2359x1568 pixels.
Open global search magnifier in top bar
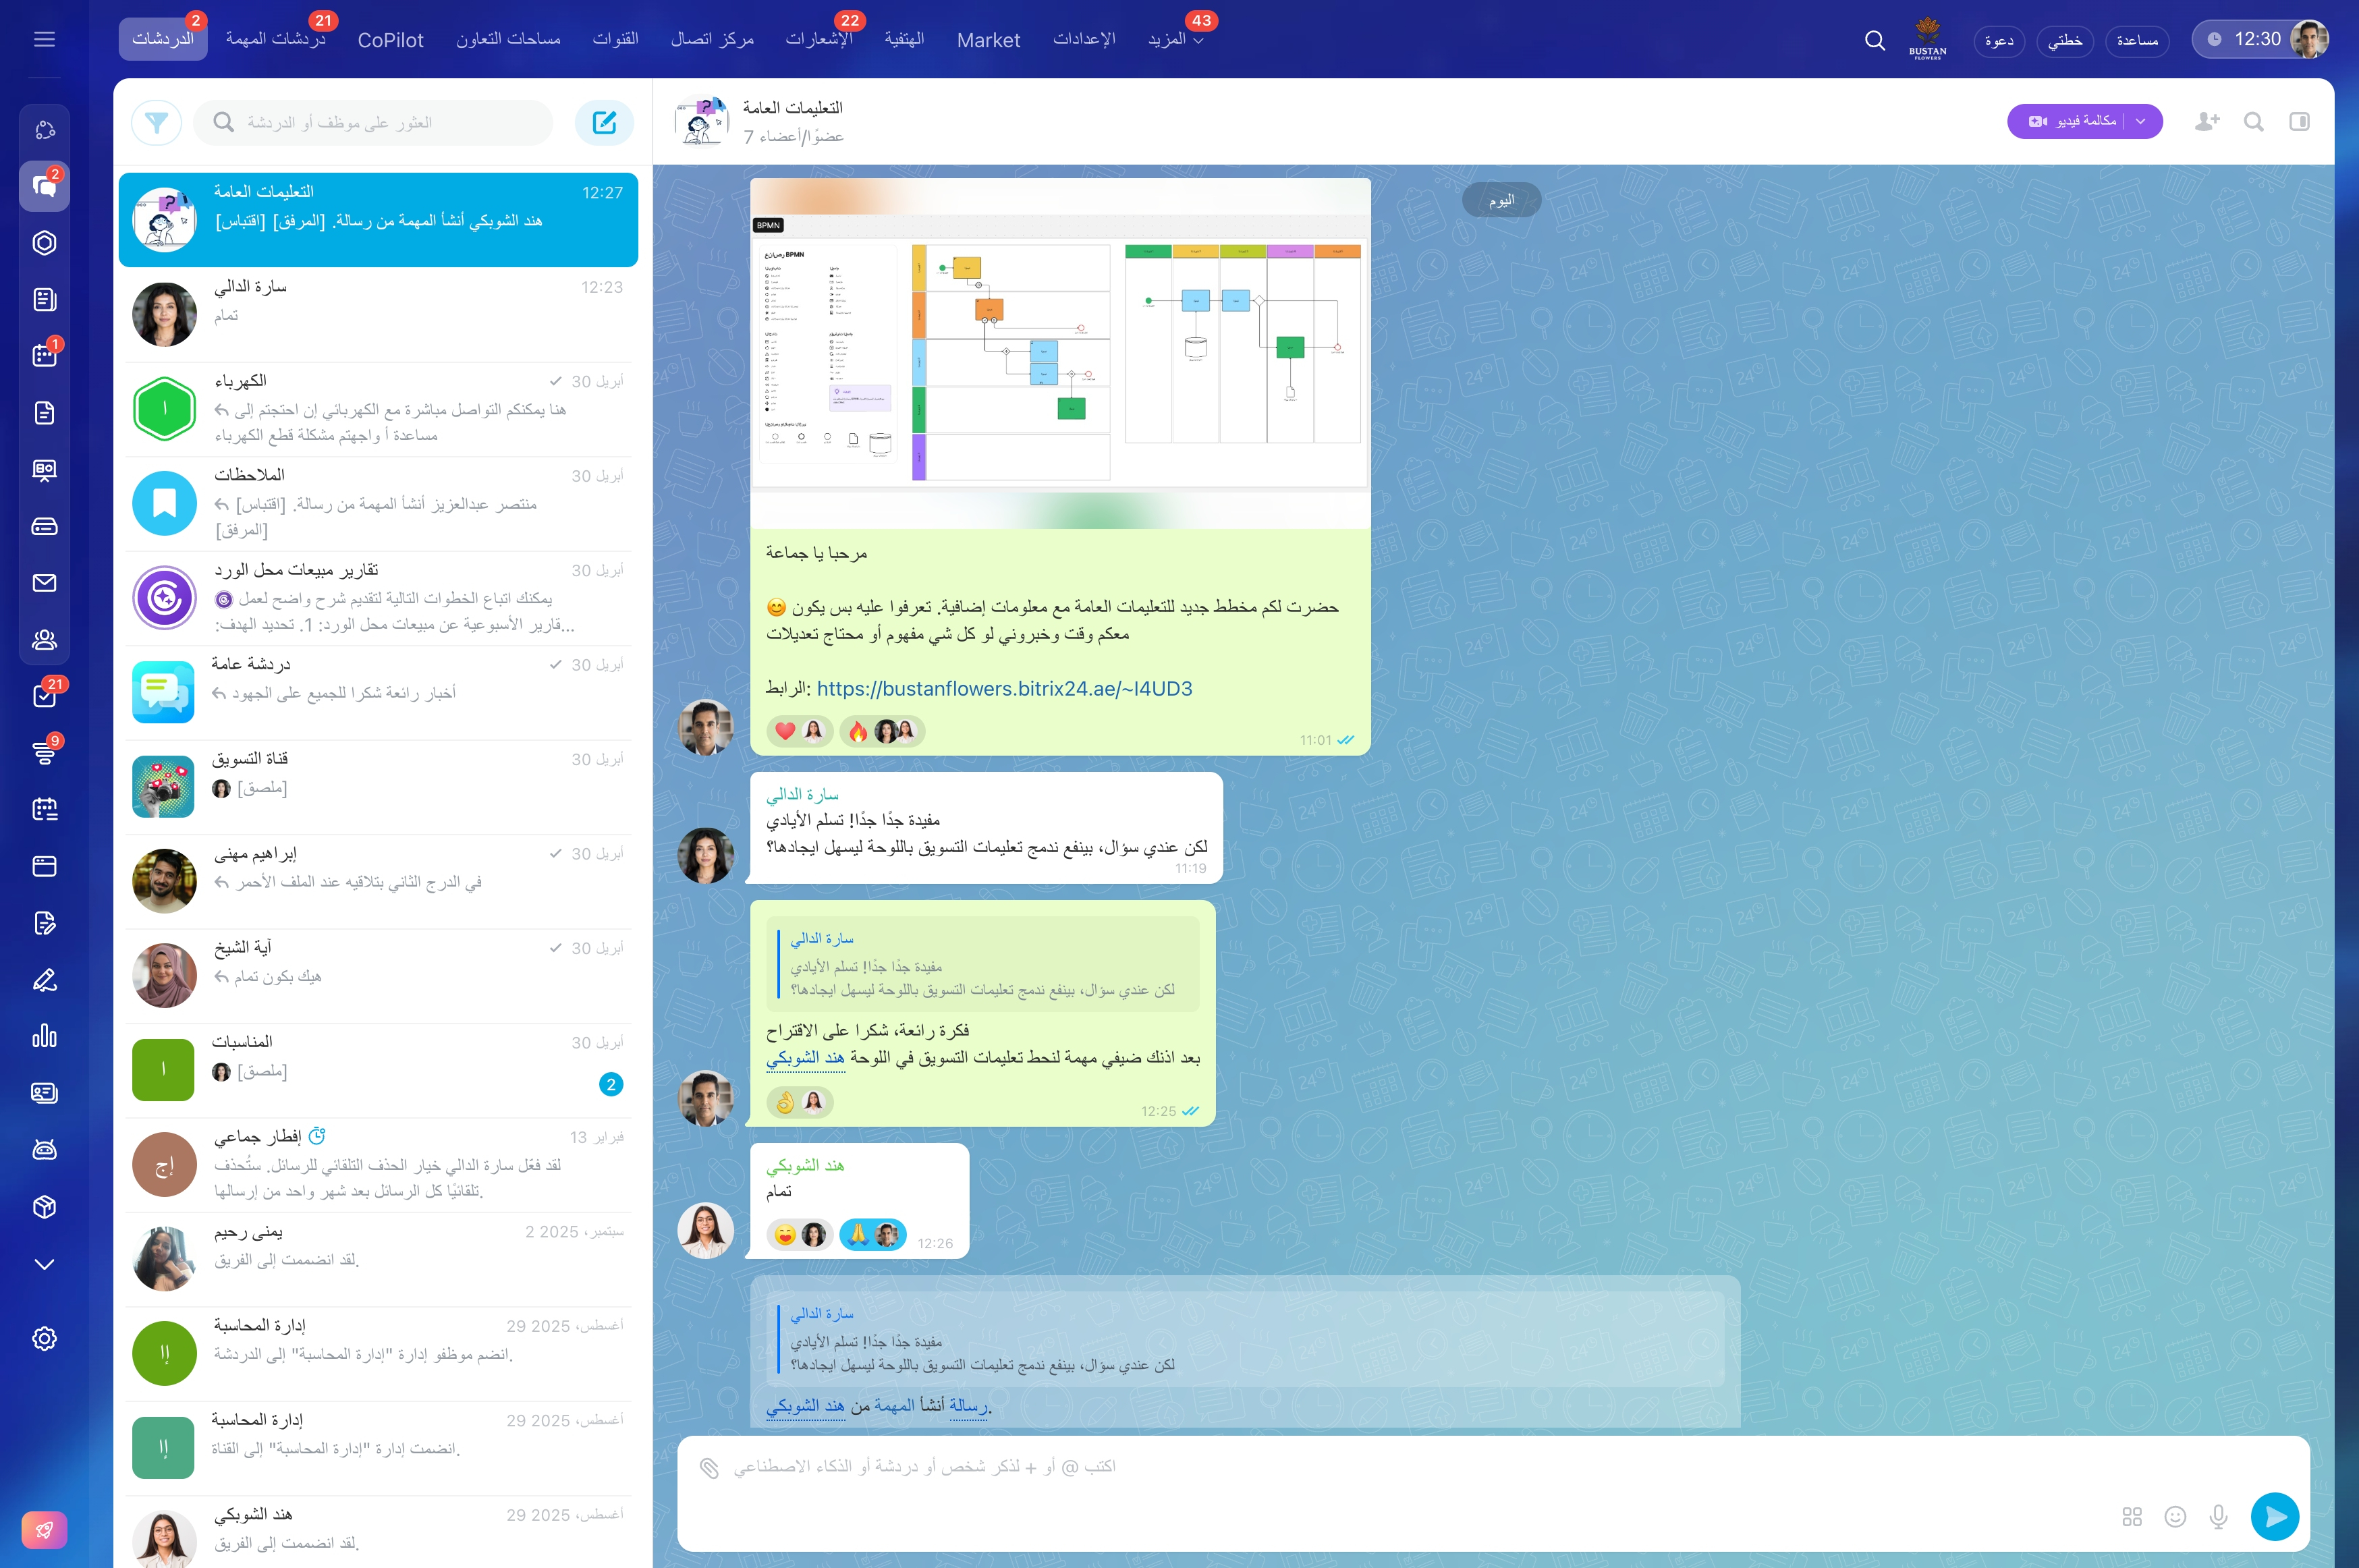click(x=1875, y=40)
